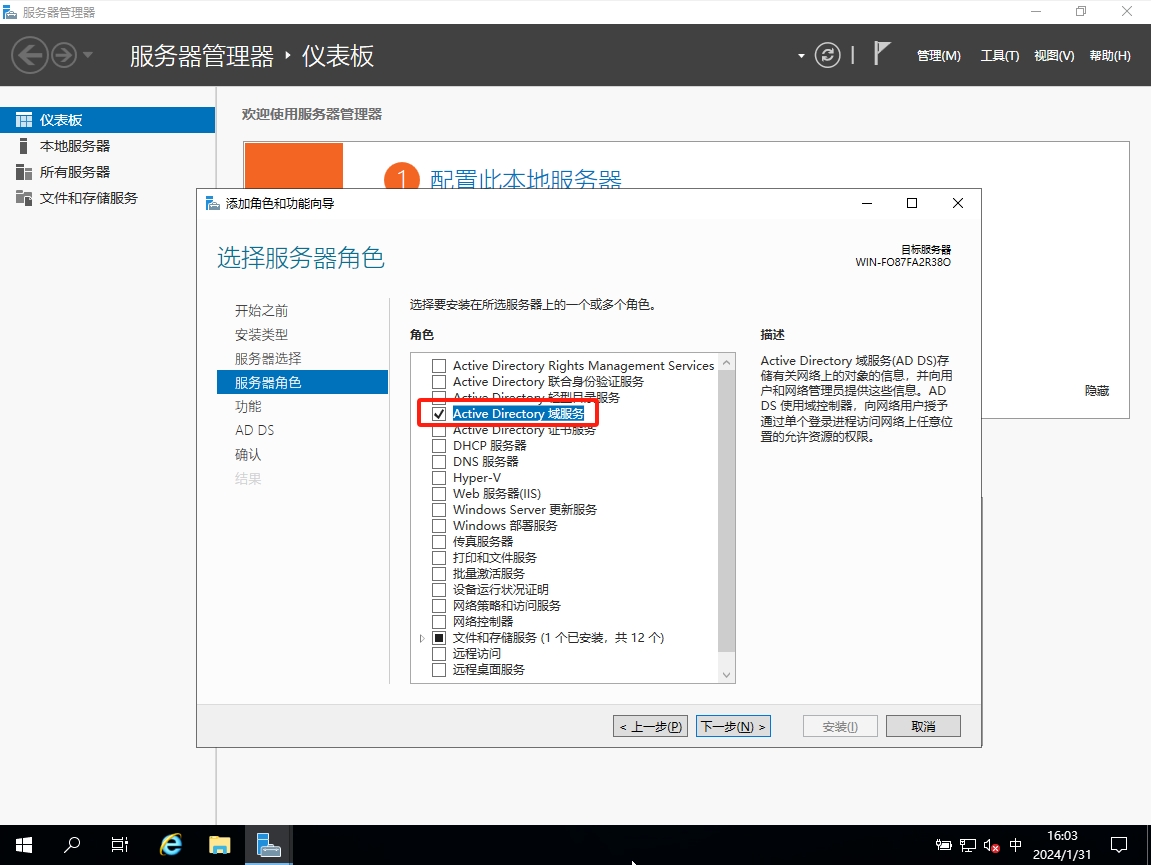Open Task View on the taskbar
Viewport: 1151px width, 865px height.
pos(120,845)
